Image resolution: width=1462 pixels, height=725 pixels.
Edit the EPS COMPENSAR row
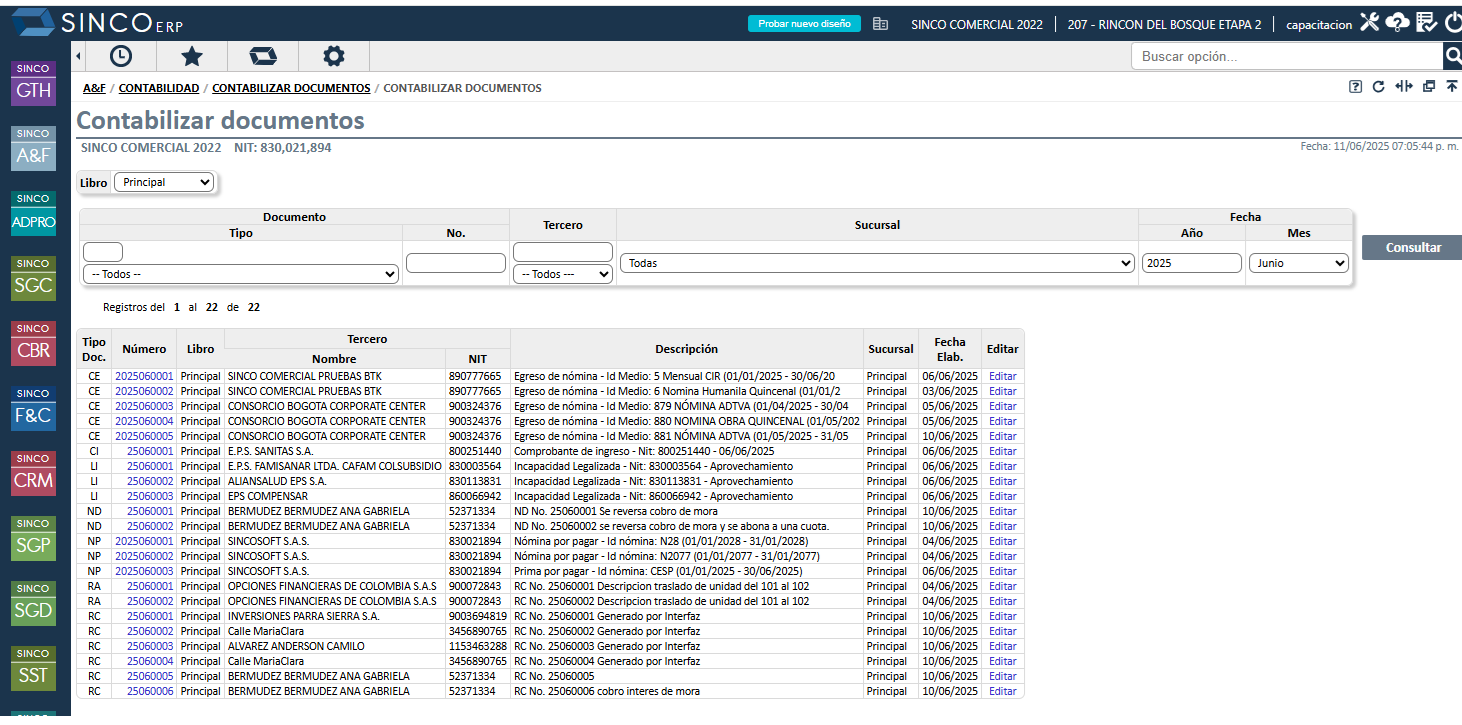(x=1002, y=496)
